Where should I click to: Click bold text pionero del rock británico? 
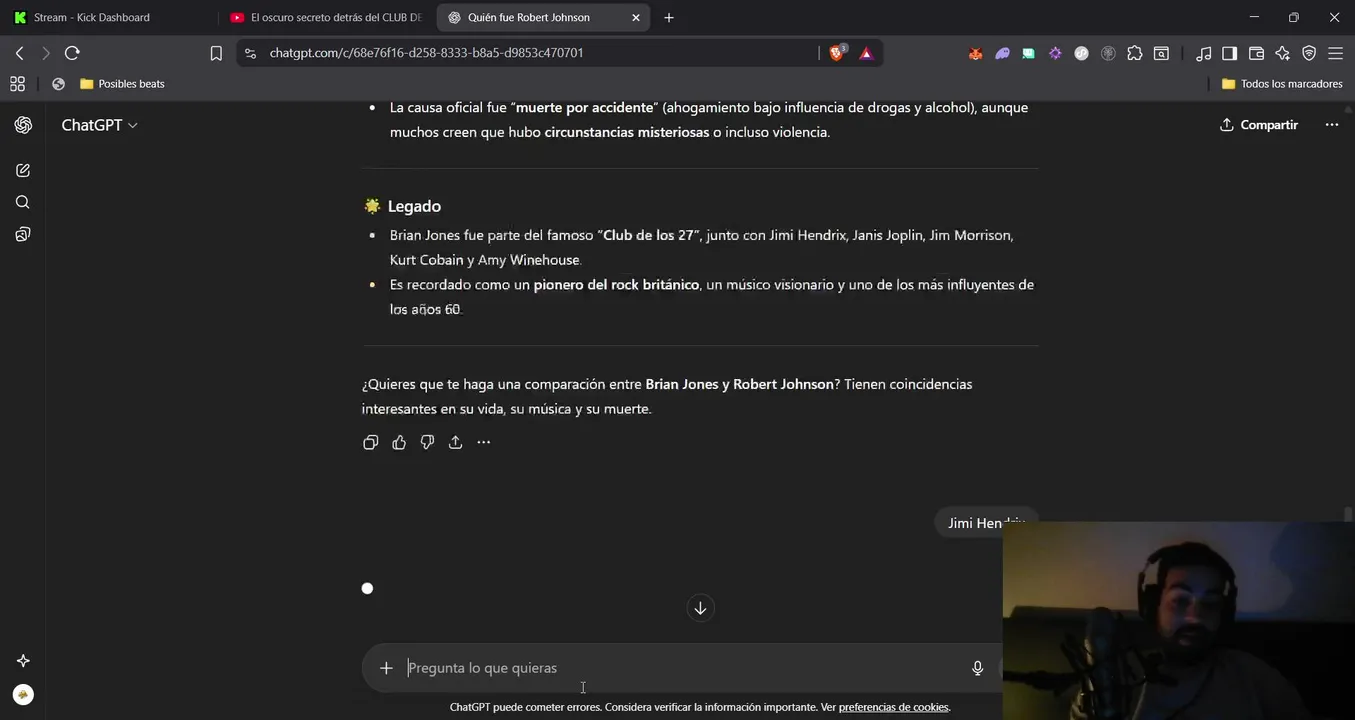(x=616, y=285)
